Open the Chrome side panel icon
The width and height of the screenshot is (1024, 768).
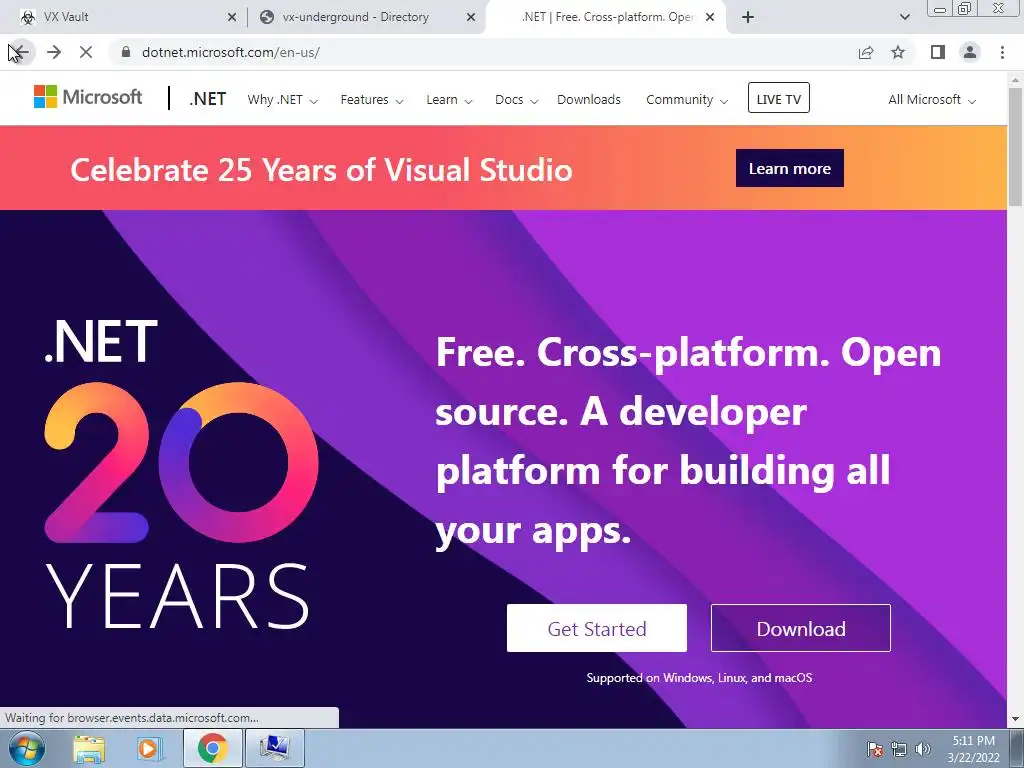[937, 52]
